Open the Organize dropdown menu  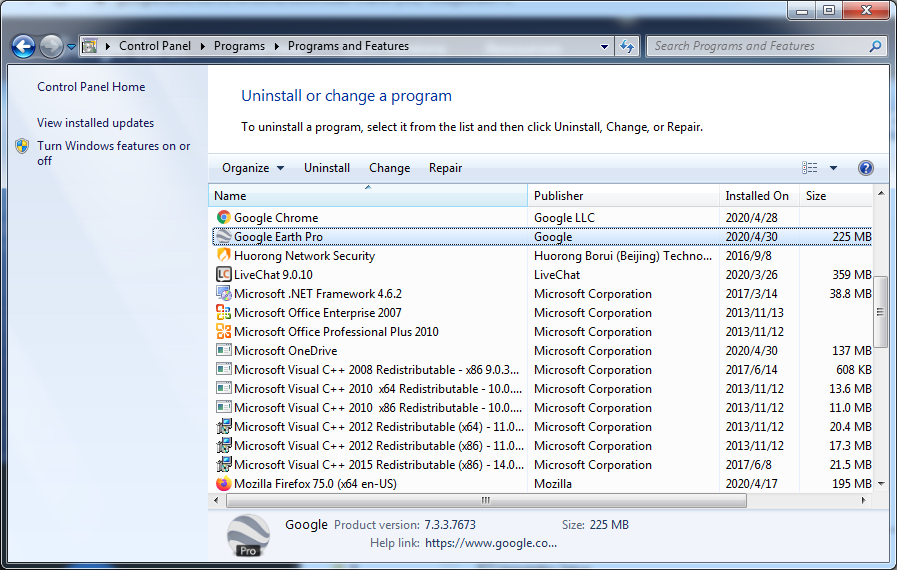pyautogui.click(x=253, y=168)
